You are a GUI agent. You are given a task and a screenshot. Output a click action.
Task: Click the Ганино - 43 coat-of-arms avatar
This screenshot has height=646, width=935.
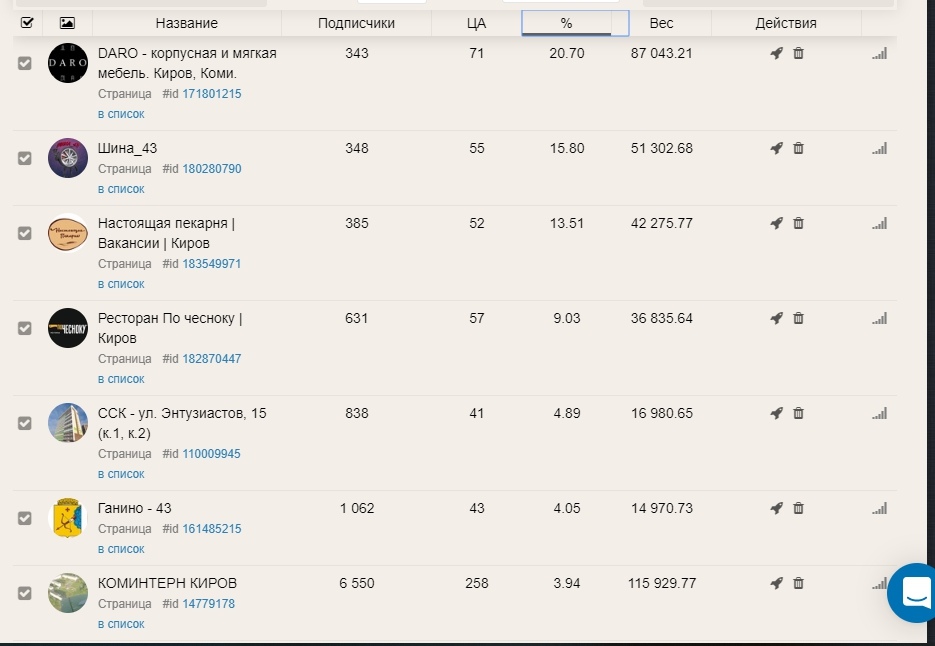point(68,518)
